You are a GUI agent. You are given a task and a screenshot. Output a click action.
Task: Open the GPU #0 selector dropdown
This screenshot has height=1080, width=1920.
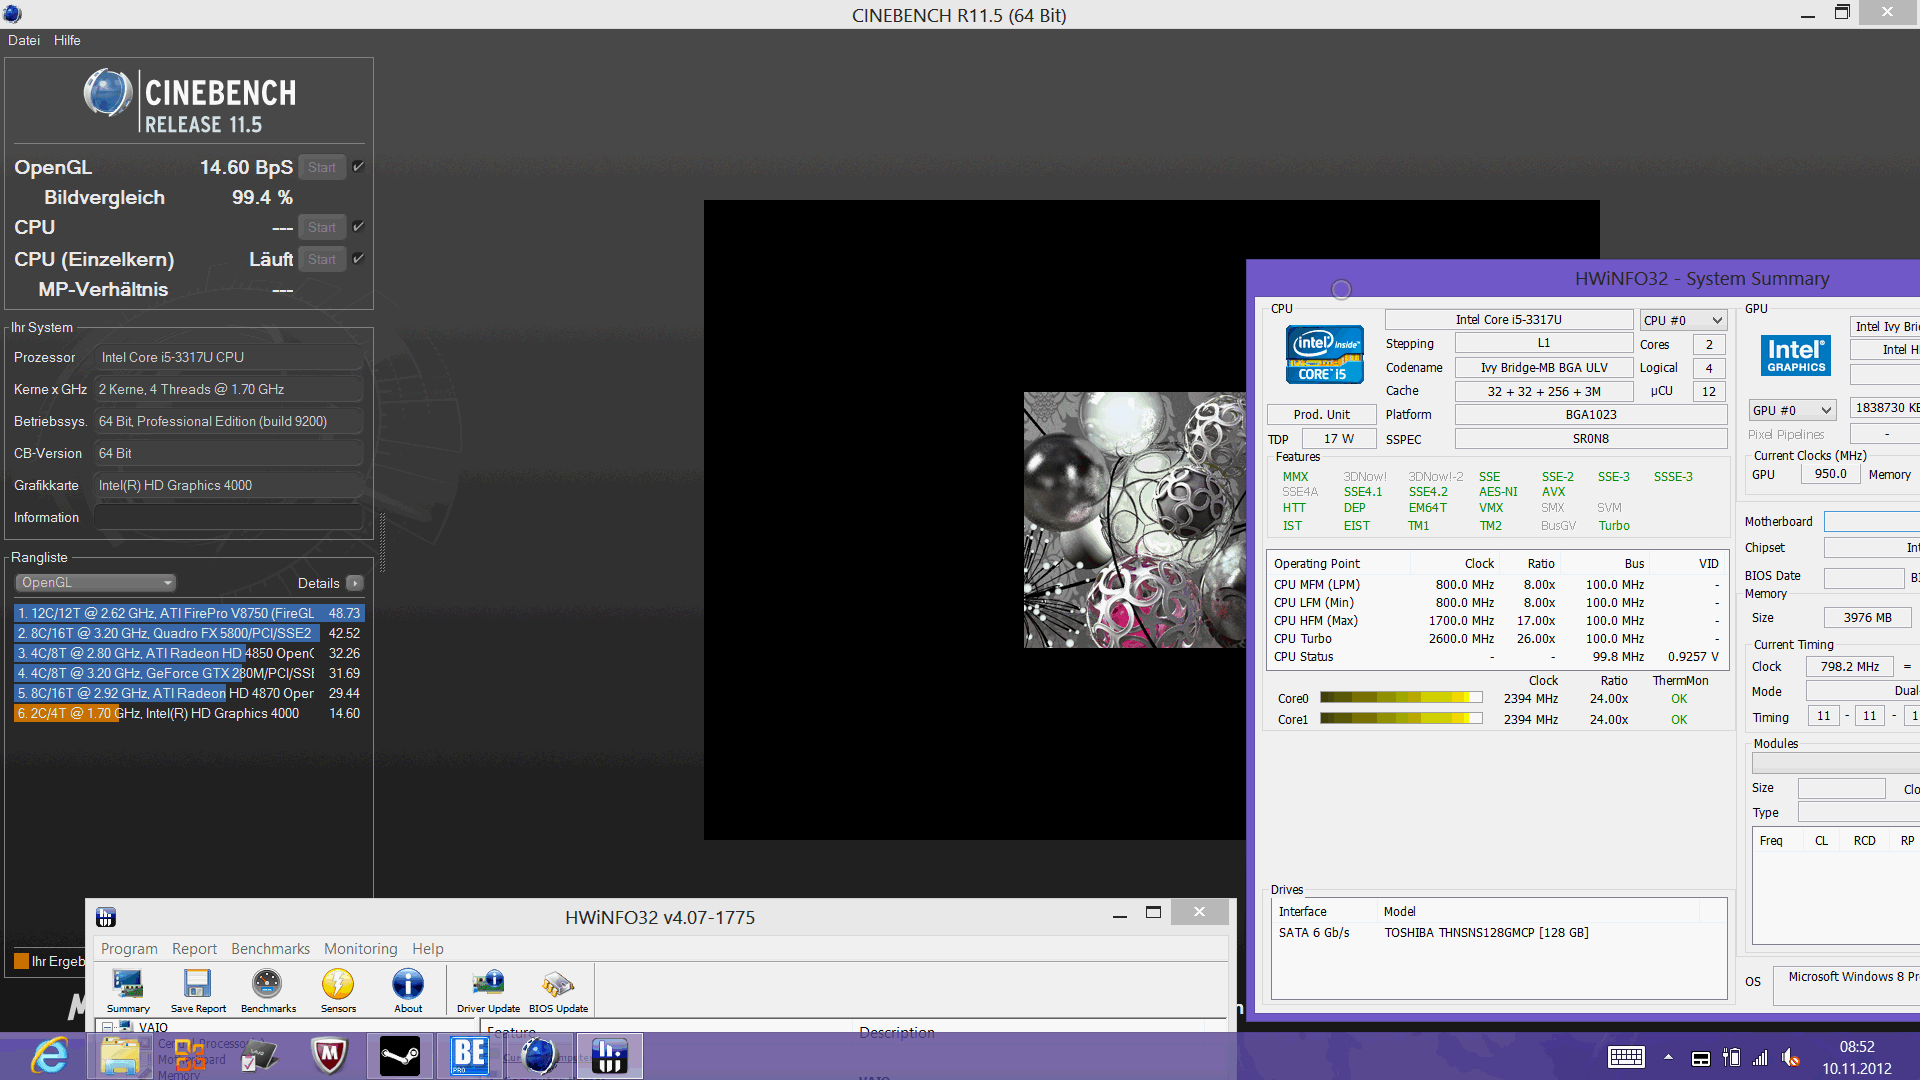coord(1792,410)
